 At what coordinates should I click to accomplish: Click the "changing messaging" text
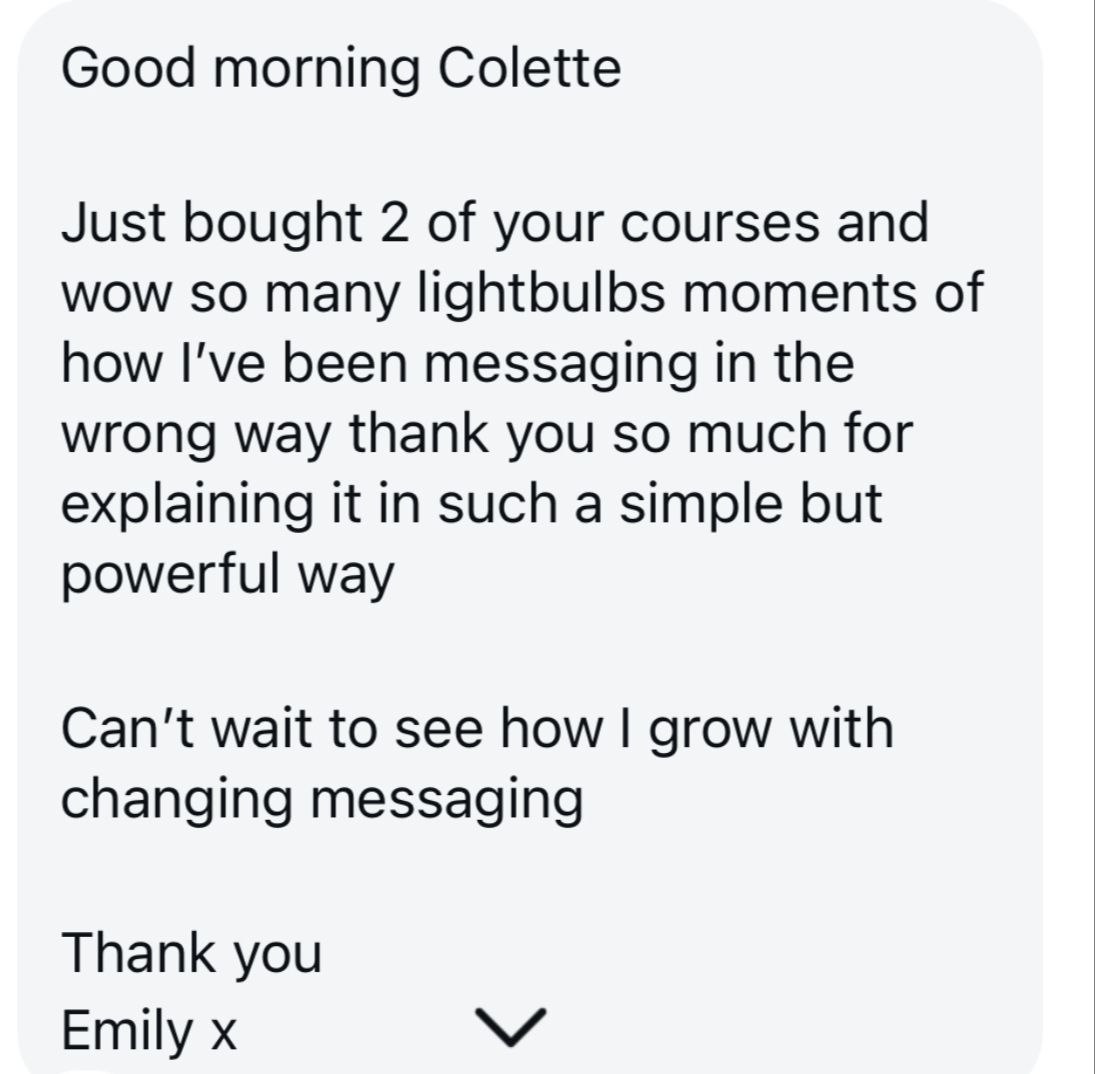[322, 799]
